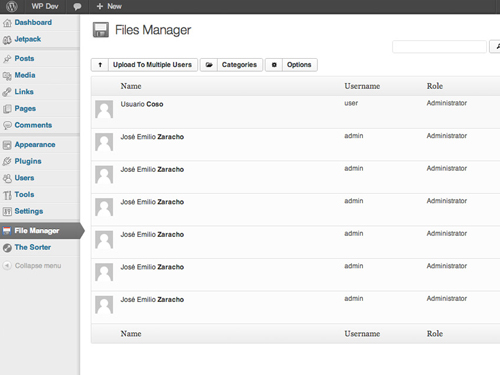
Task: Sort by Name column header at top
Action: (131, 86)
